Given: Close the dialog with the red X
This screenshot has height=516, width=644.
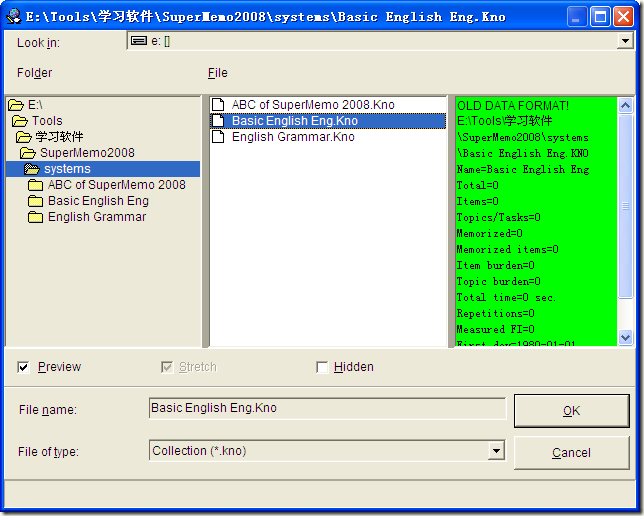Looking at the screenshot, I should [623, 17].
